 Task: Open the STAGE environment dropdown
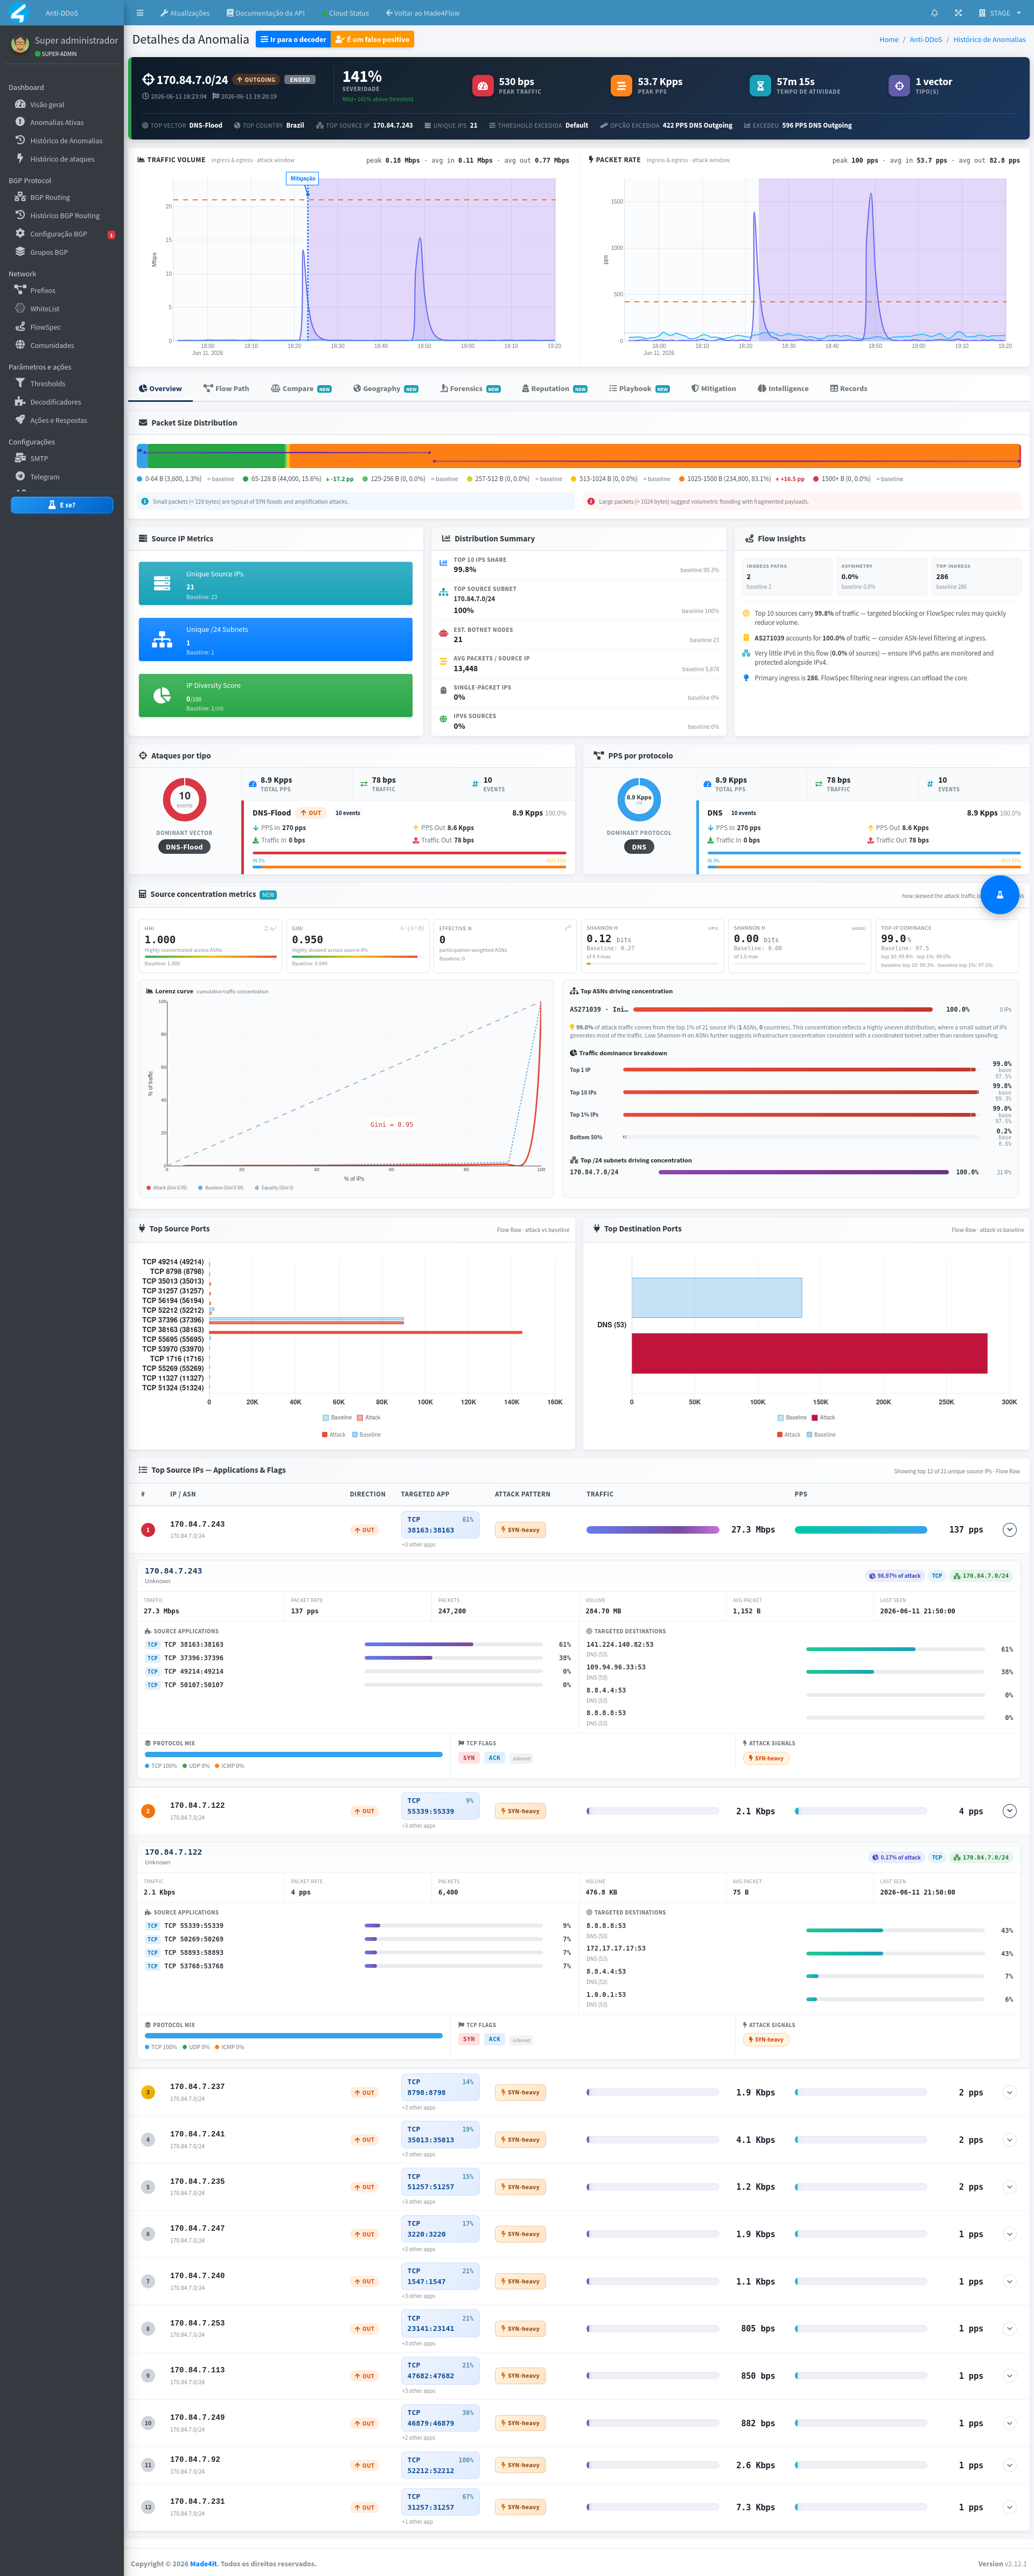(1000, 13)
